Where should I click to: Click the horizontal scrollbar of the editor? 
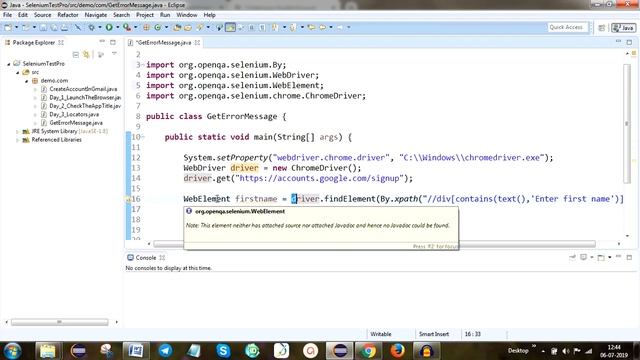pos(375,244)
